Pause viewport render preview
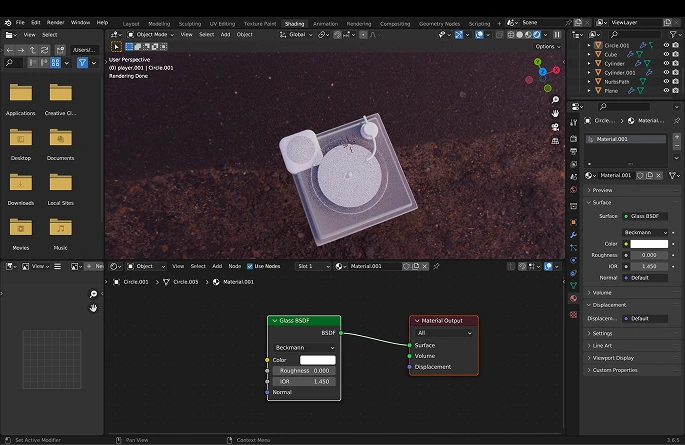 click(557, 34)
